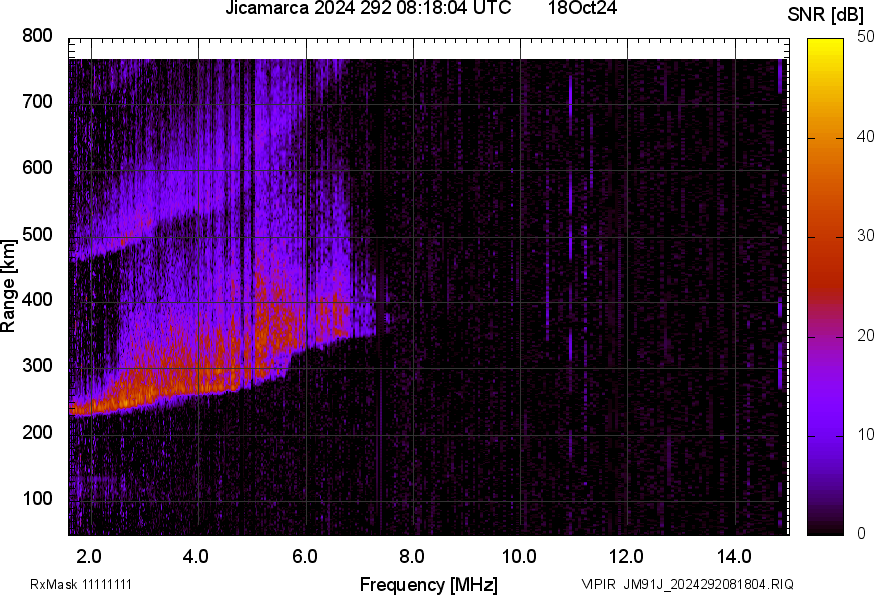Click the y-axis tick label '800'
This screenshot has width=874, height=595.
pyautogui.click(x=37, y=36)
